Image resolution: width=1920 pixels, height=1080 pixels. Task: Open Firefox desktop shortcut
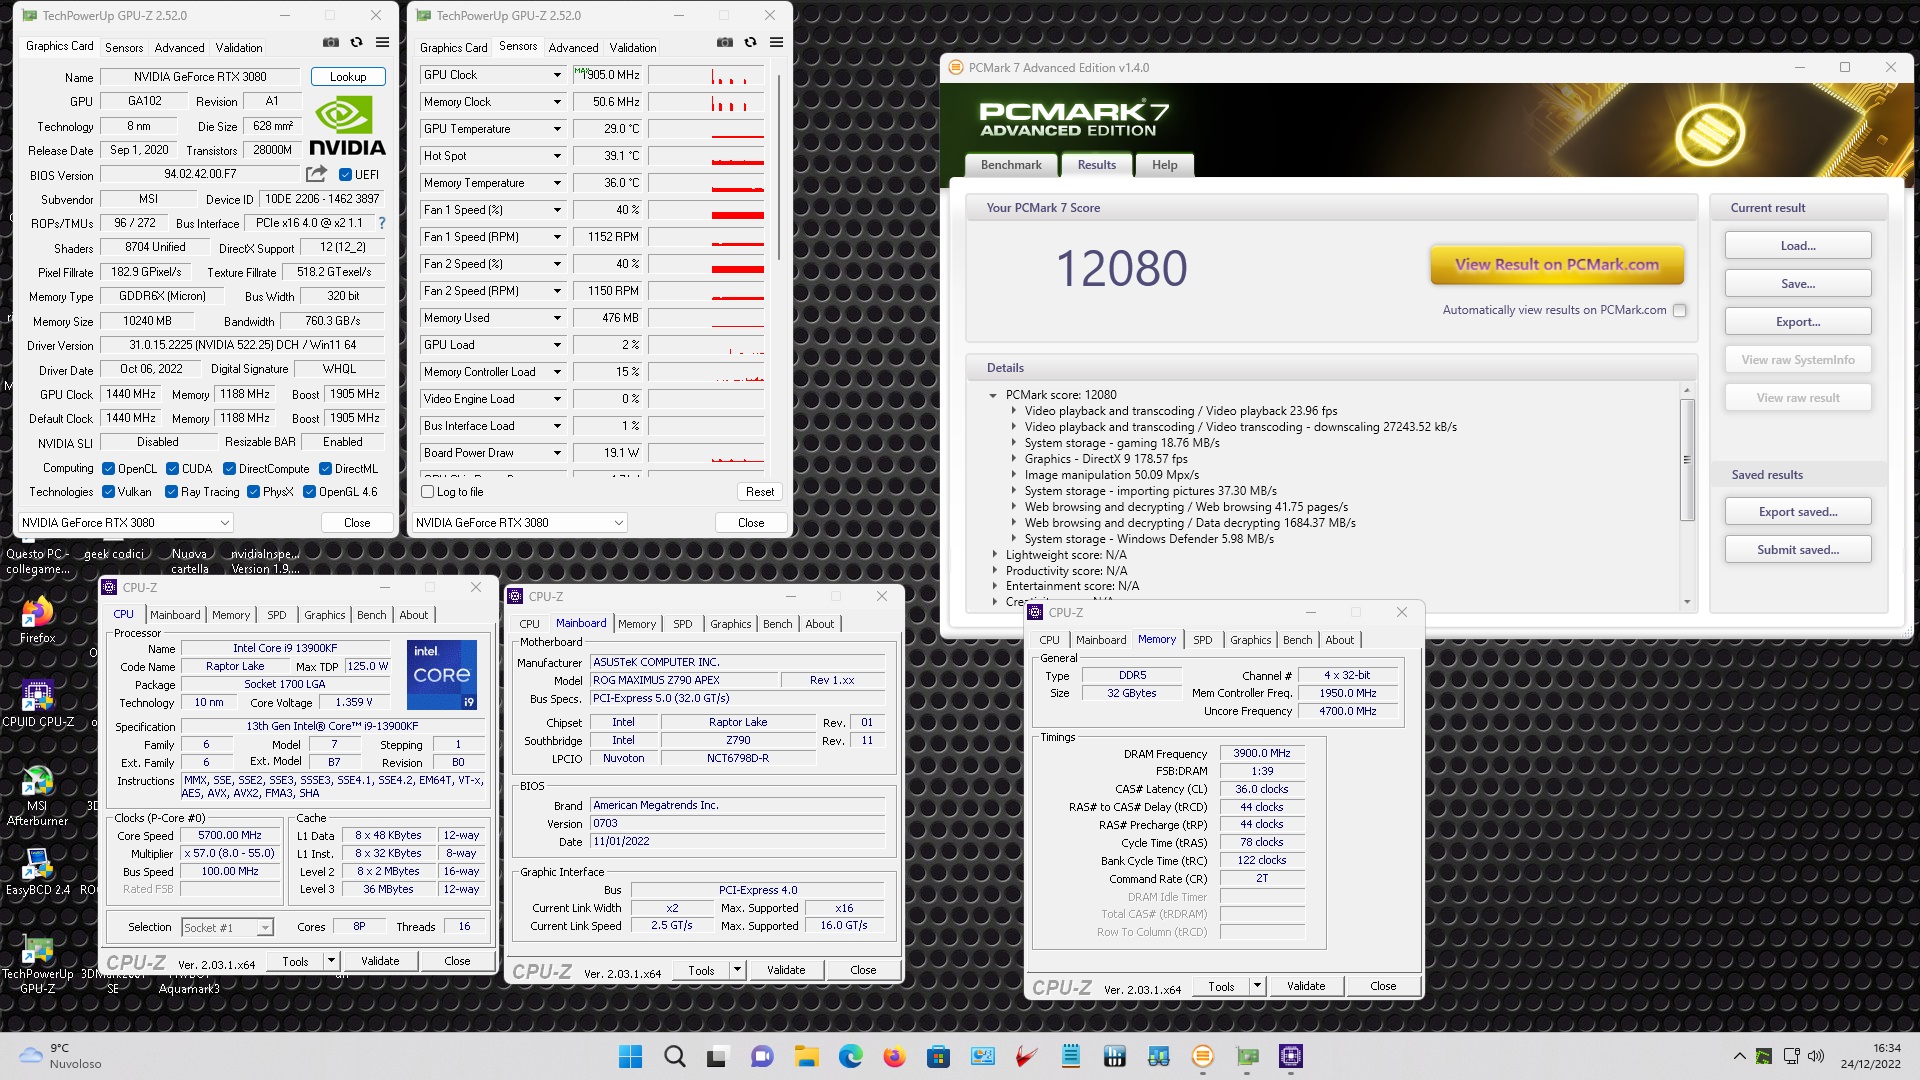point(37,621)
